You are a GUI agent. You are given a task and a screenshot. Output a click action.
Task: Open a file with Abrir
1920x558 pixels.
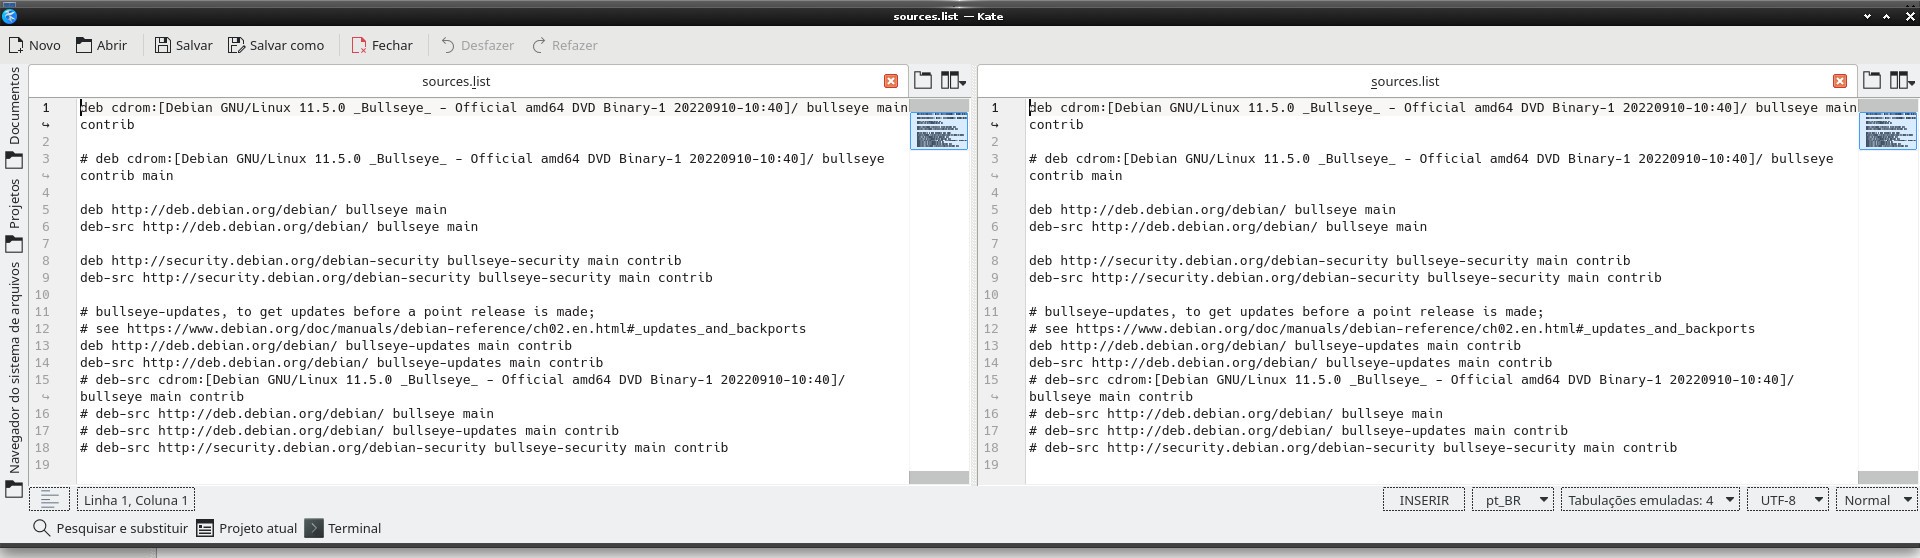(101, 45)
